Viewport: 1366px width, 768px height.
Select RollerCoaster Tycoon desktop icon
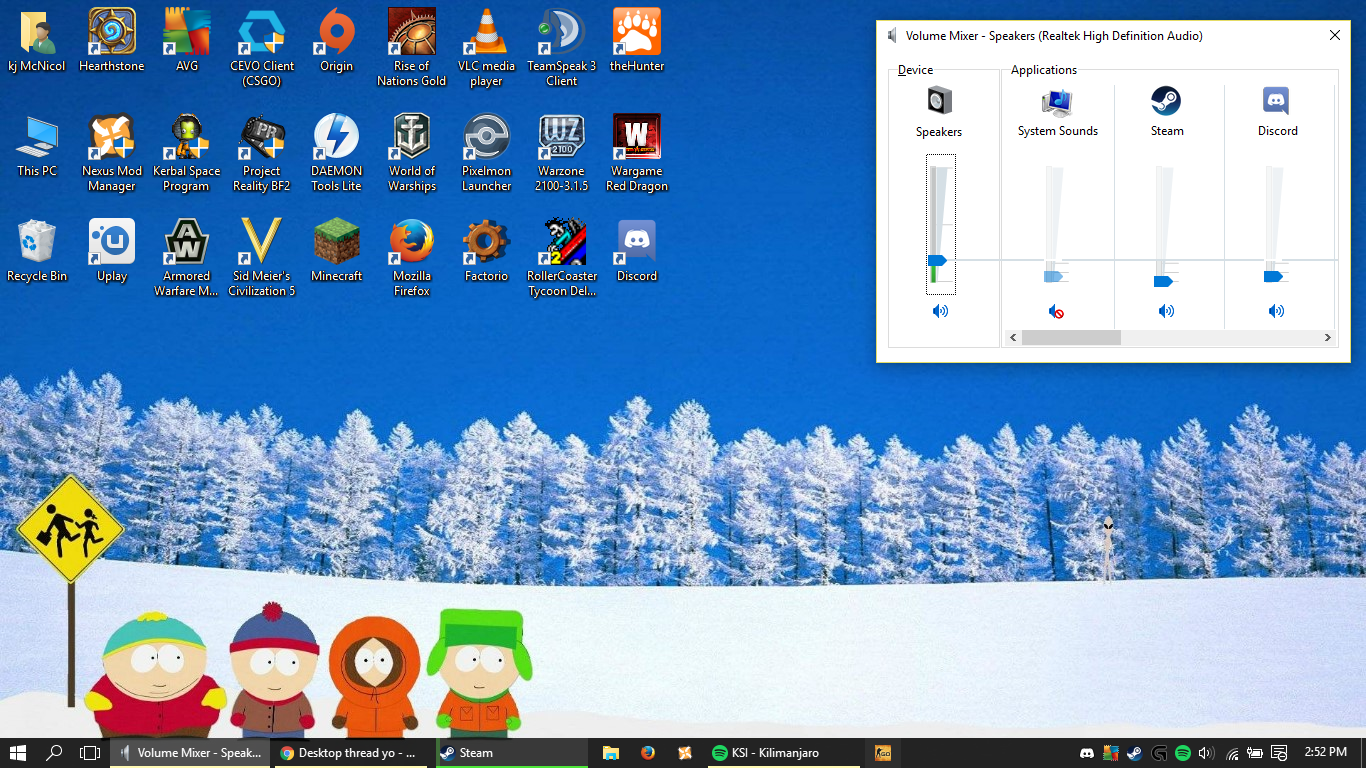(562, 258)
